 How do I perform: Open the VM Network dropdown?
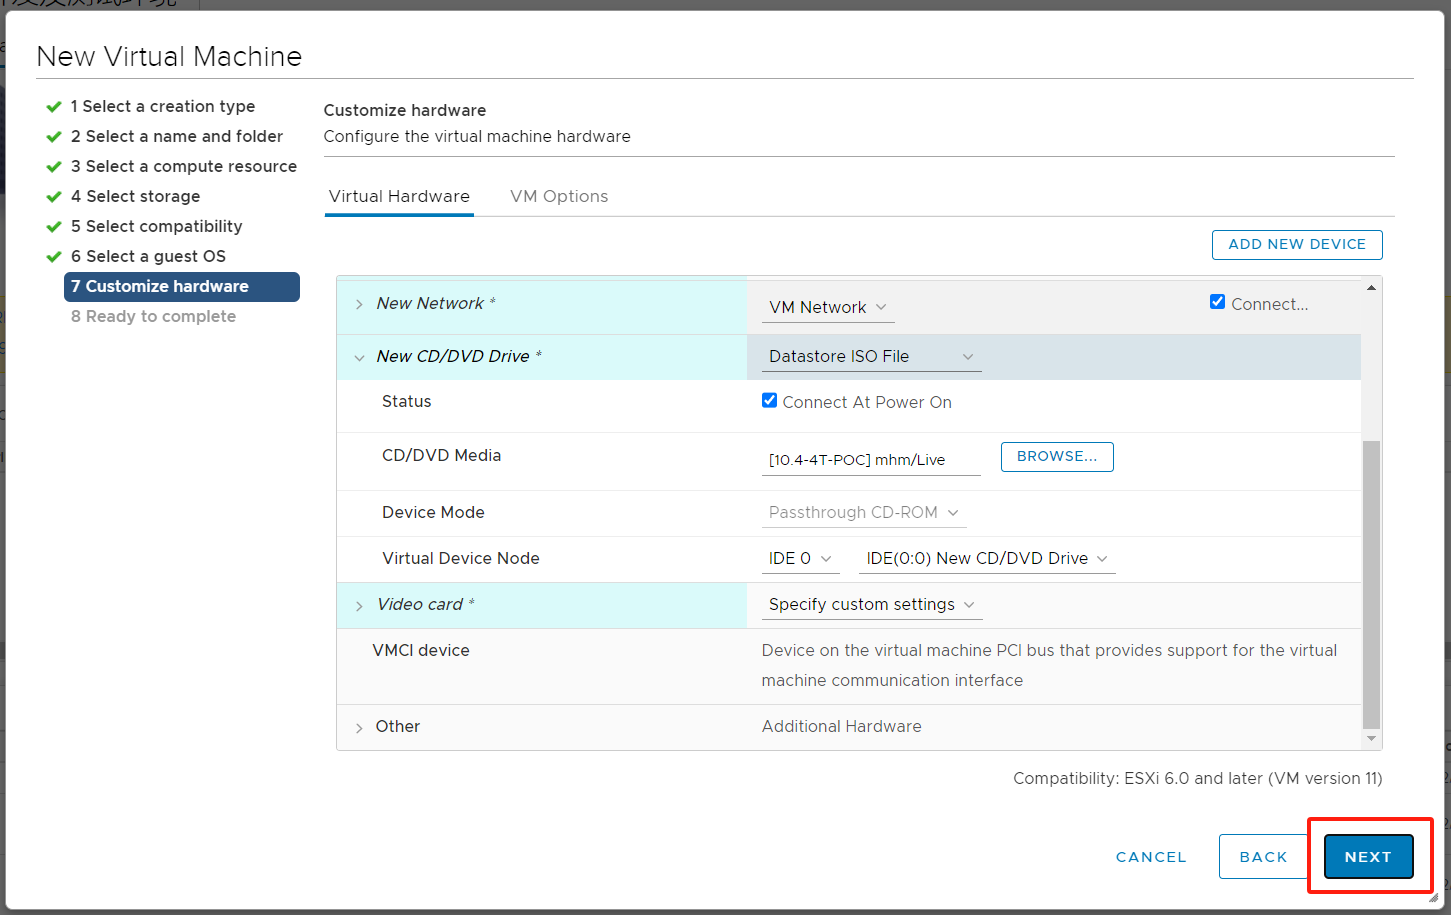pyautogui.click(x=828, y=308)
